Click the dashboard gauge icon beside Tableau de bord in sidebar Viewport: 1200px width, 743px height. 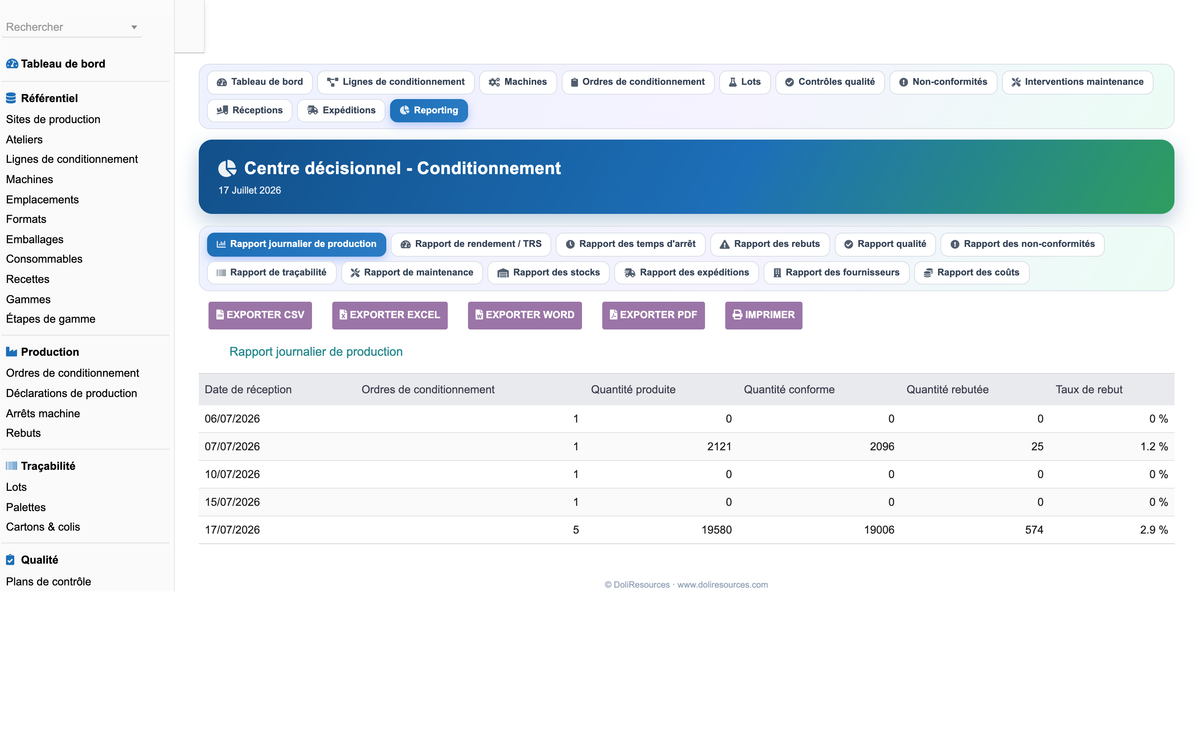pos(12,64)
